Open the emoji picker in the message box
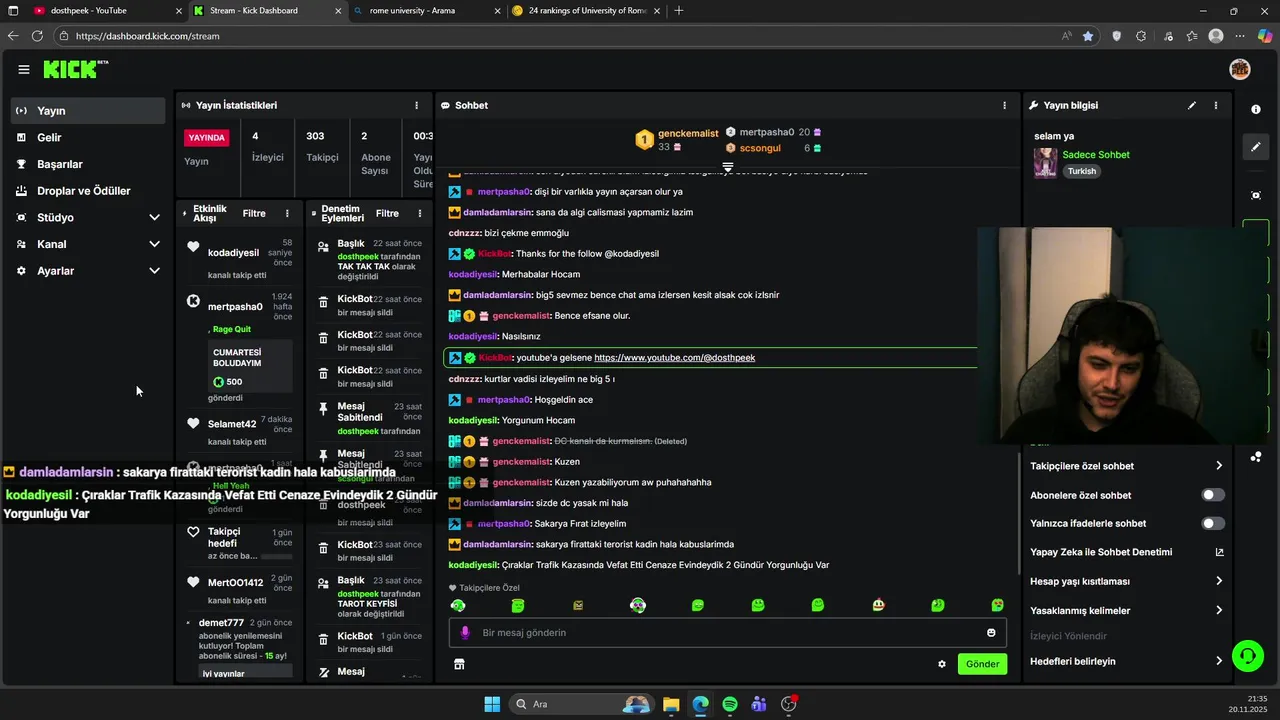Screen dimensions: 1280x720 click(991, 632)
